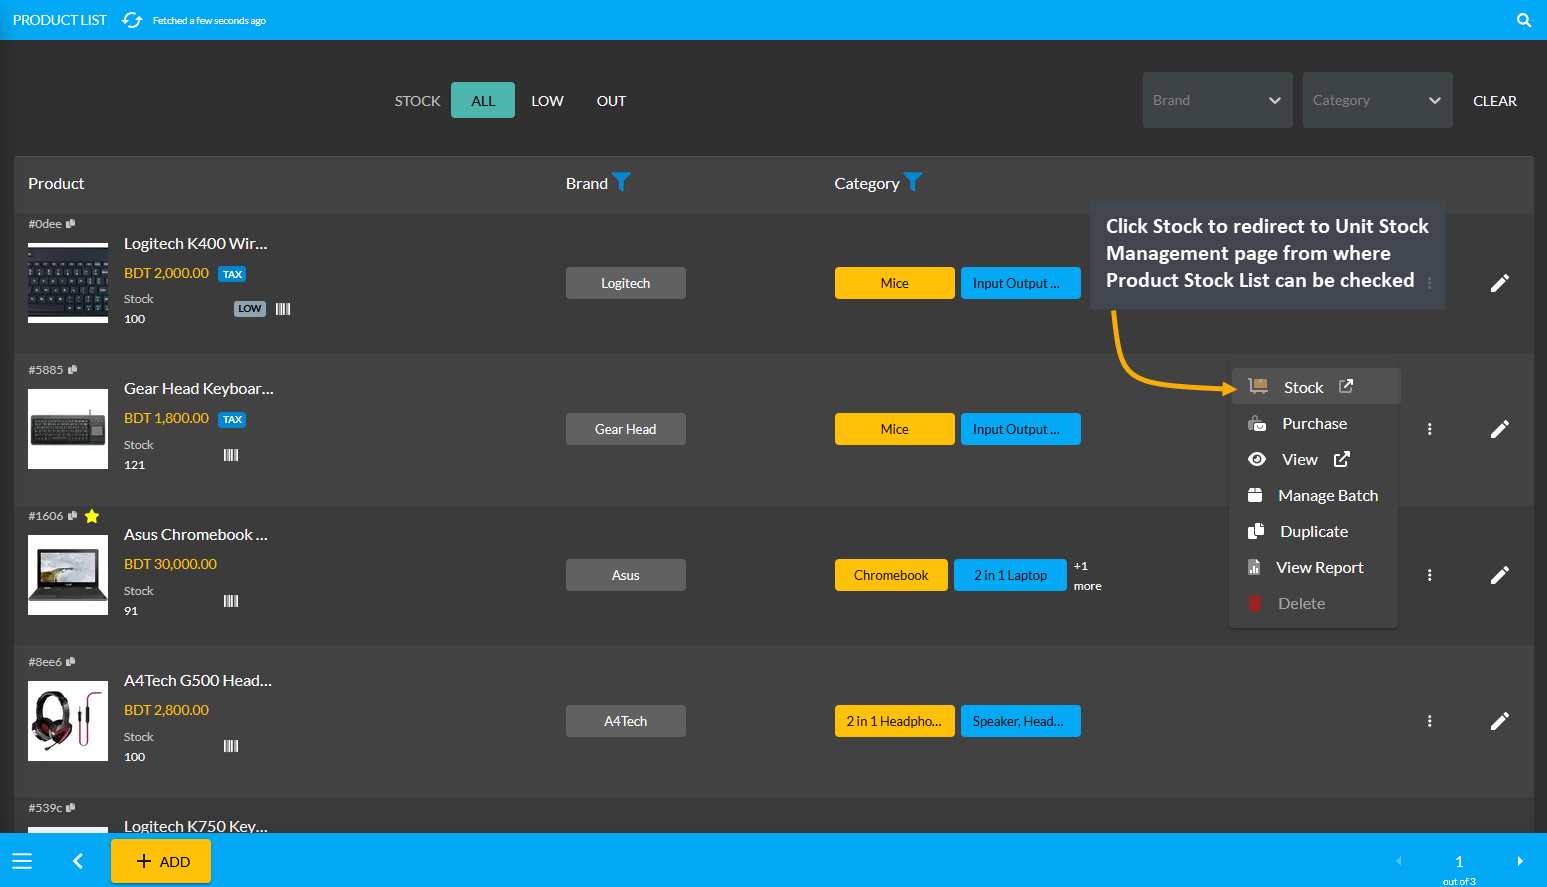Click Mice tag in Logitech K400 row

click(x=895, y=283)
